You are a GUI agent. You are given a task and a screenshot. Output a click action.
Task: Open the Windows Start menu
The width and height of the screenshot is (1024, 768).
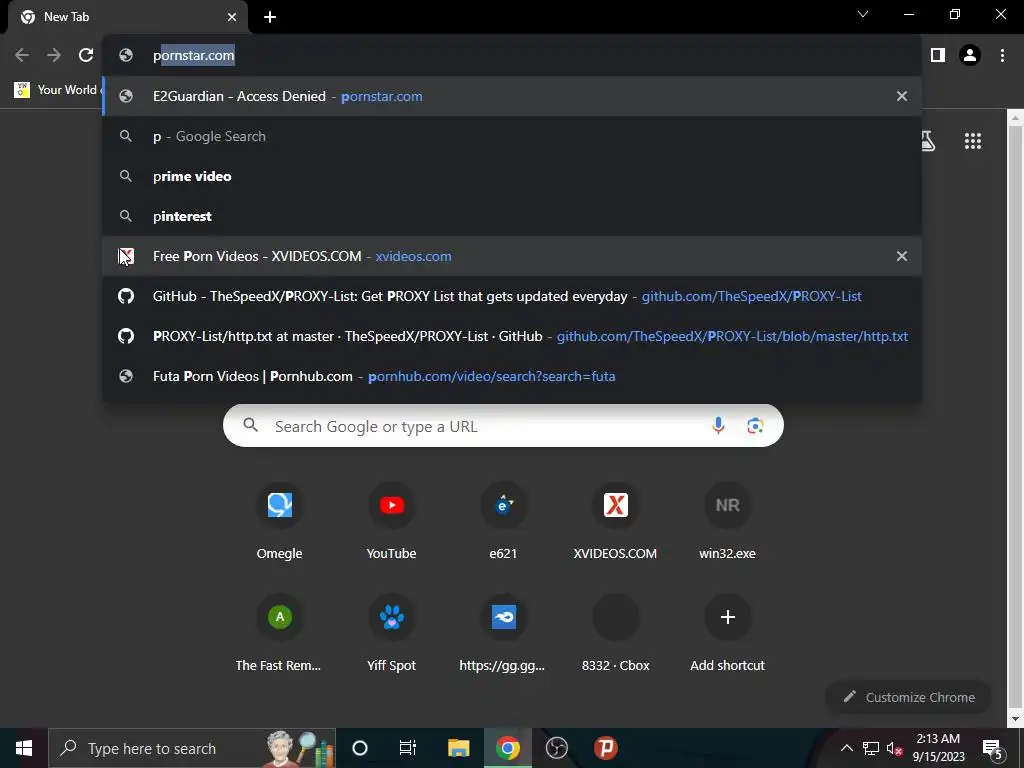click(24, 748)
